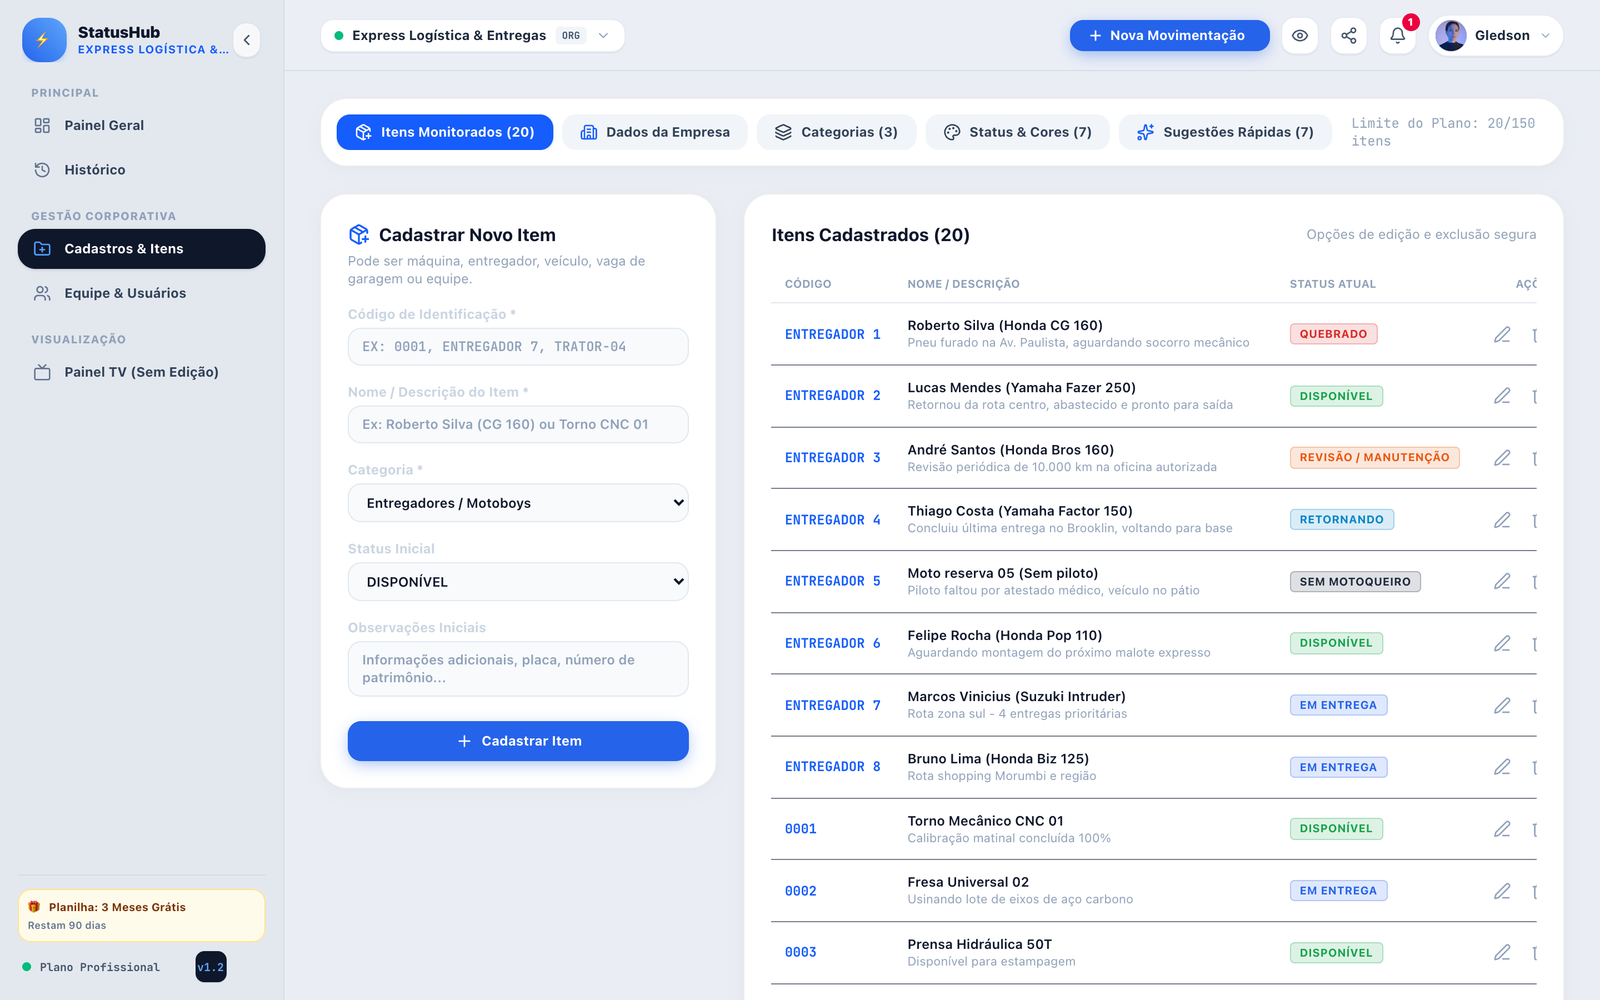Image resolution: width=1600 pixels, height=1000 pixels.
Task: Focus the Nome / Descrição do Item field
Action: tap(518, 424)
